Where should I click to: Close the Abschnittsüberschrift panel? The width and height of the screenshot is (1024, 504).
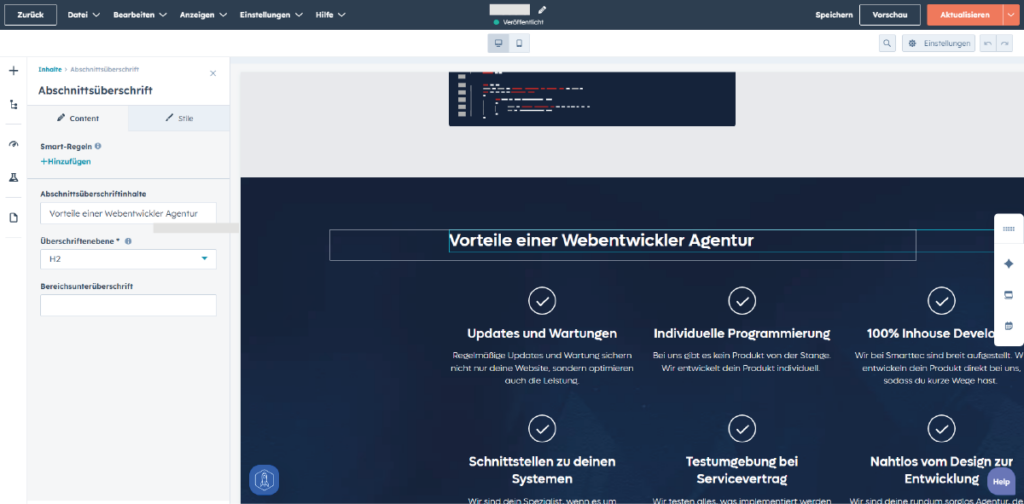212,73
